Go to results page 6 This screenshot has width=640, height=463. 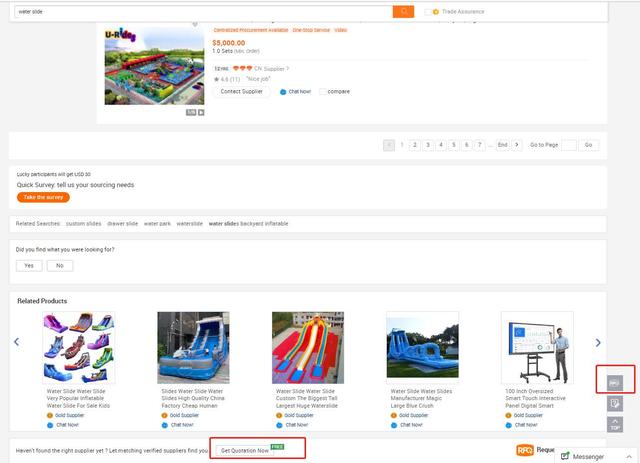coord(467,145)
